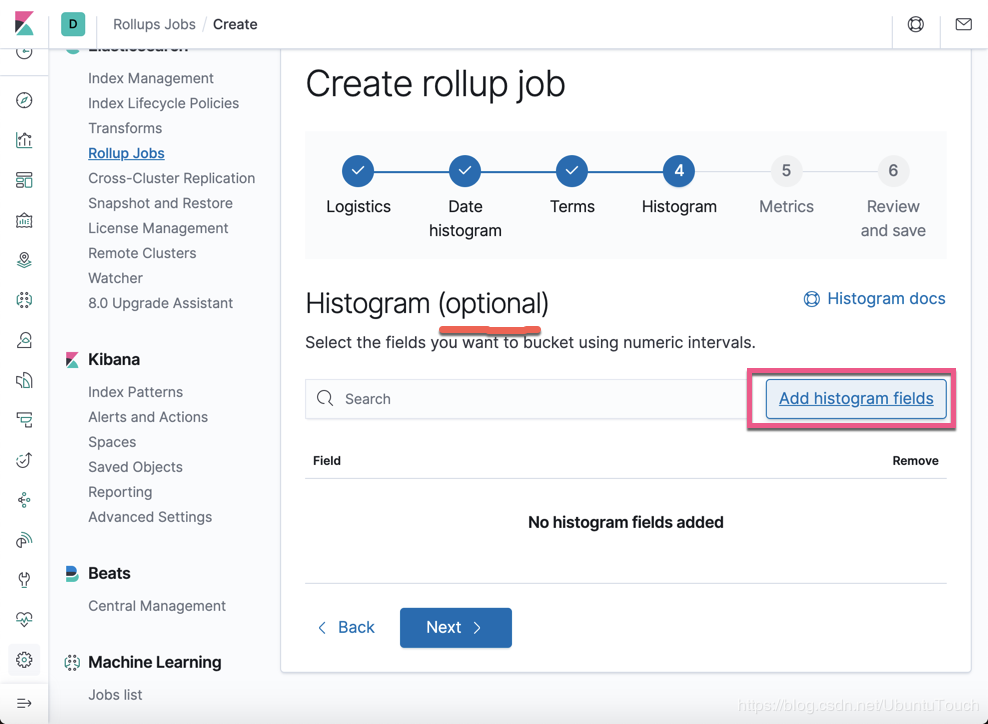Viewport: 988px width, 724px height.
Task: Open the Stack Monitoring heartbeat icon
Action: pos(24,619)
